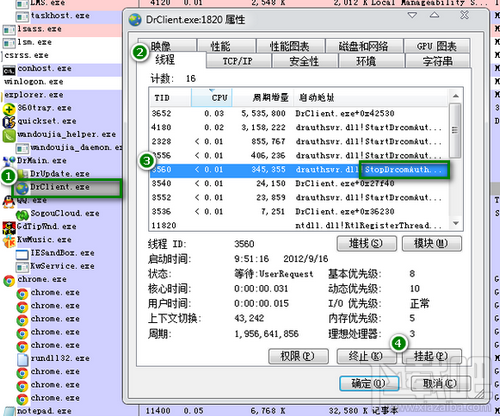Switch to the 磁盘和网络 tab
The width and height of the screenshot is (500, 417).
point(364,46)
